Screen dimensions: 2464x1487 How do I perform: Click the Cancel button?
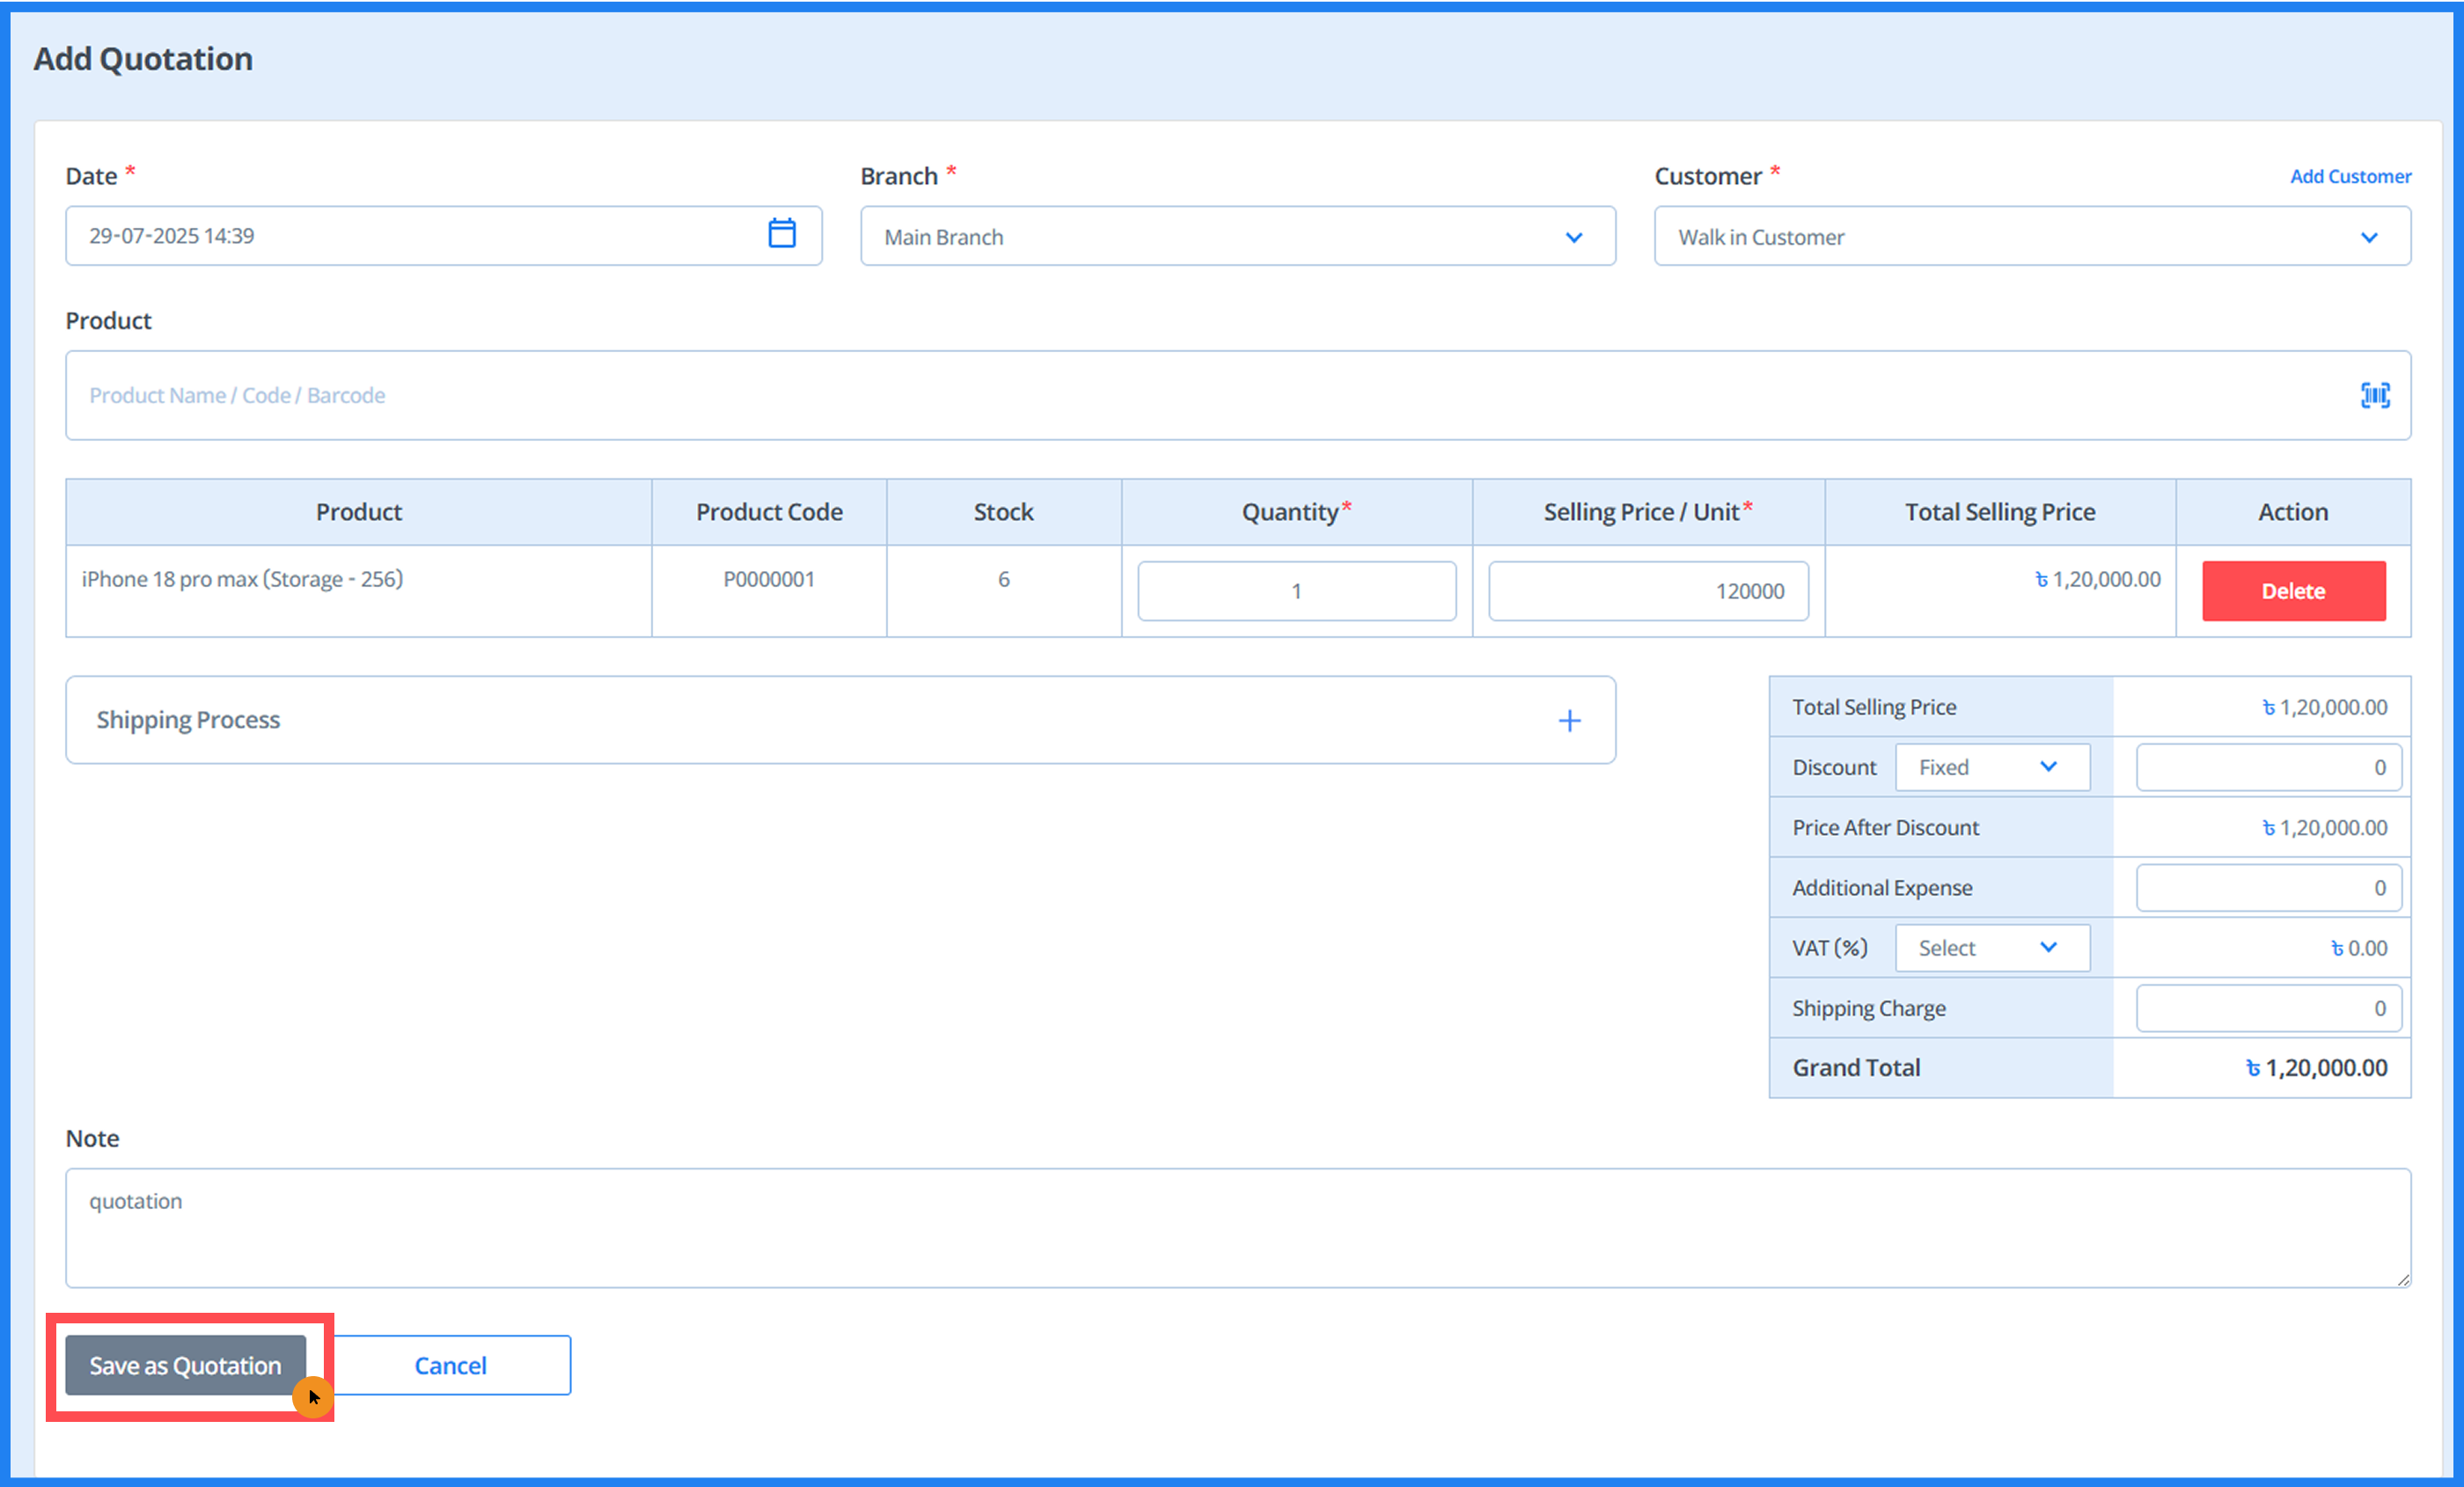click(451, 1365)
